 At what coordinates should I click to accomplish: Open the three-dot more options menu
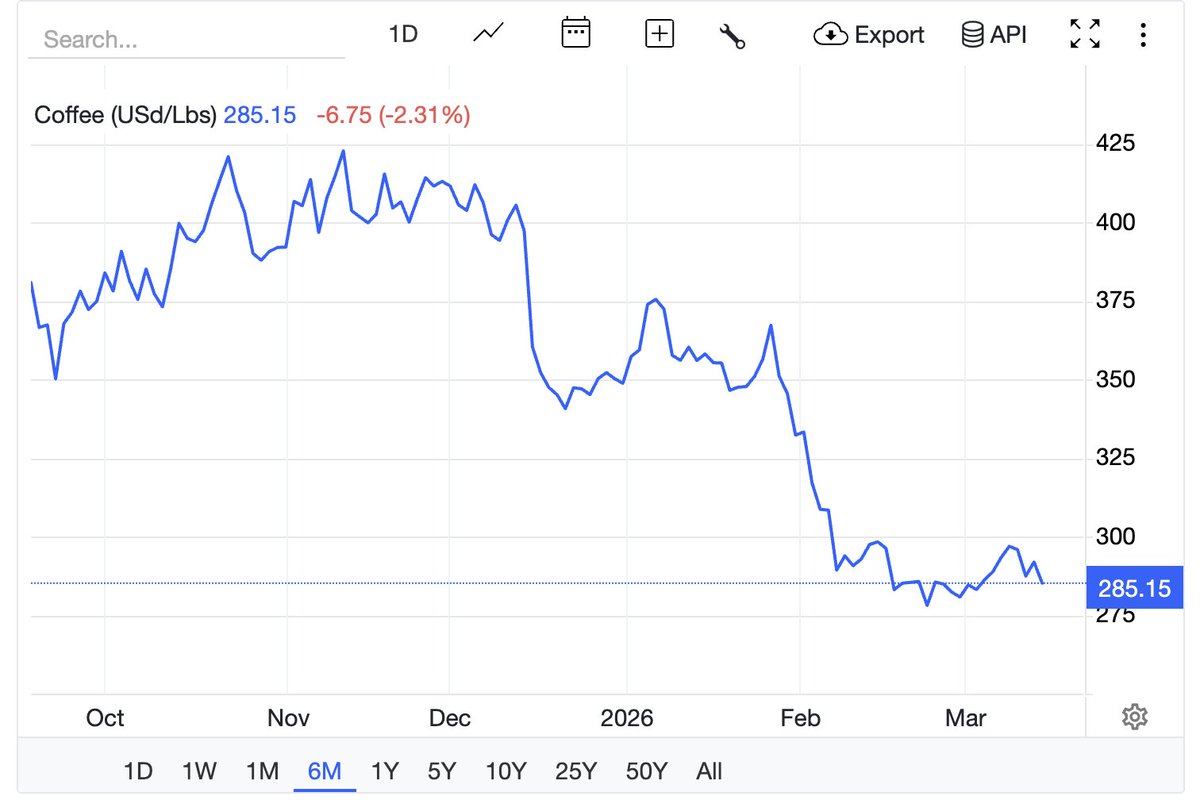pos(1143,34)
